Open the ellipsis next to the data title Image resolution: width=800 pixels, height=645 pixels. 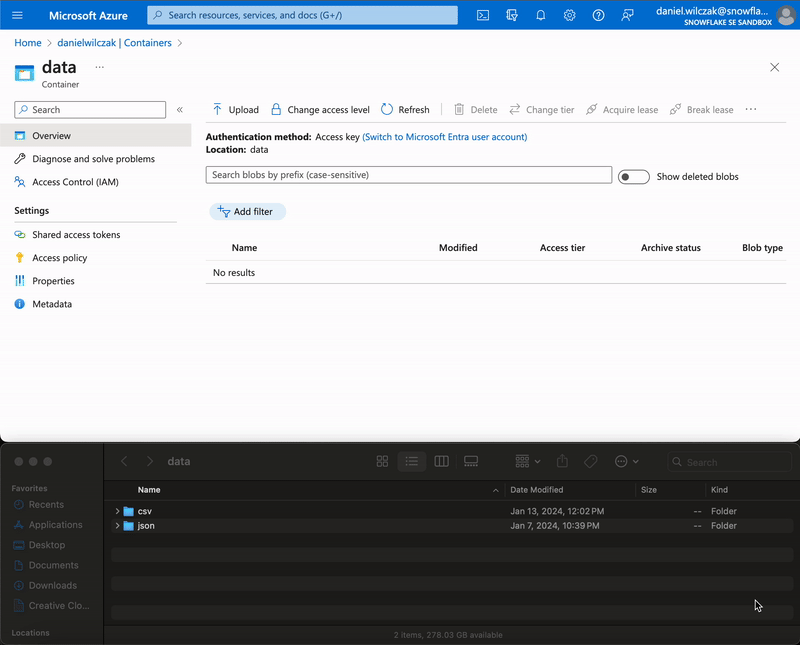pyautogui.click(x=99, y=67)
